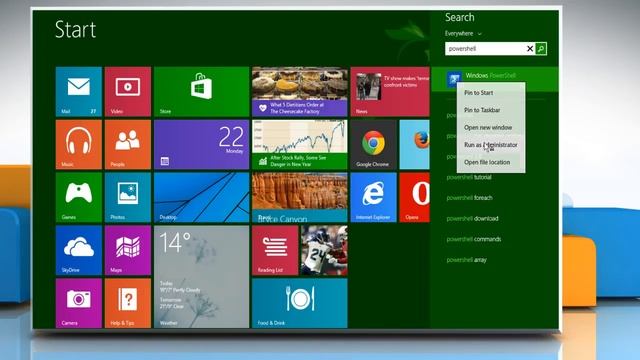The height and width of the screenshot is (360, 640).
Task: Open the Help & Tips tile
Action: pyautogui.click(x=128, y=303)
